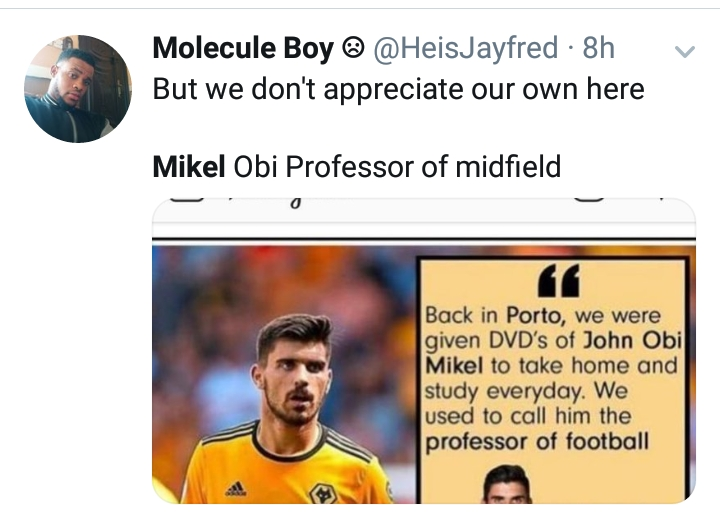This screenshot has height=521, width=720.
Task: Open the Molecule Boy display name
Action: (242, 47)
